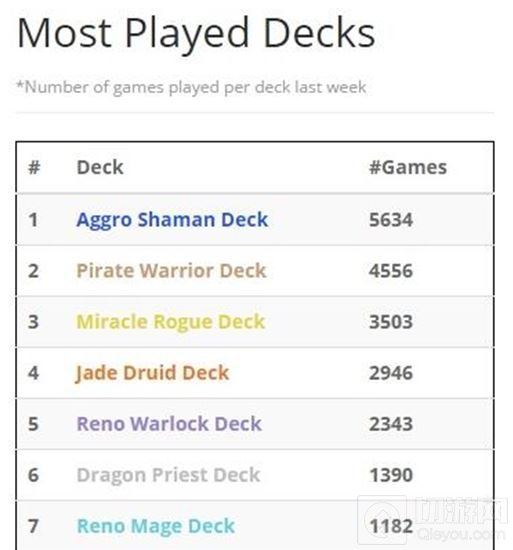Click the games played per deck subtitle
The width and height of the screenshot is (513, 550).
coord(191,87)
